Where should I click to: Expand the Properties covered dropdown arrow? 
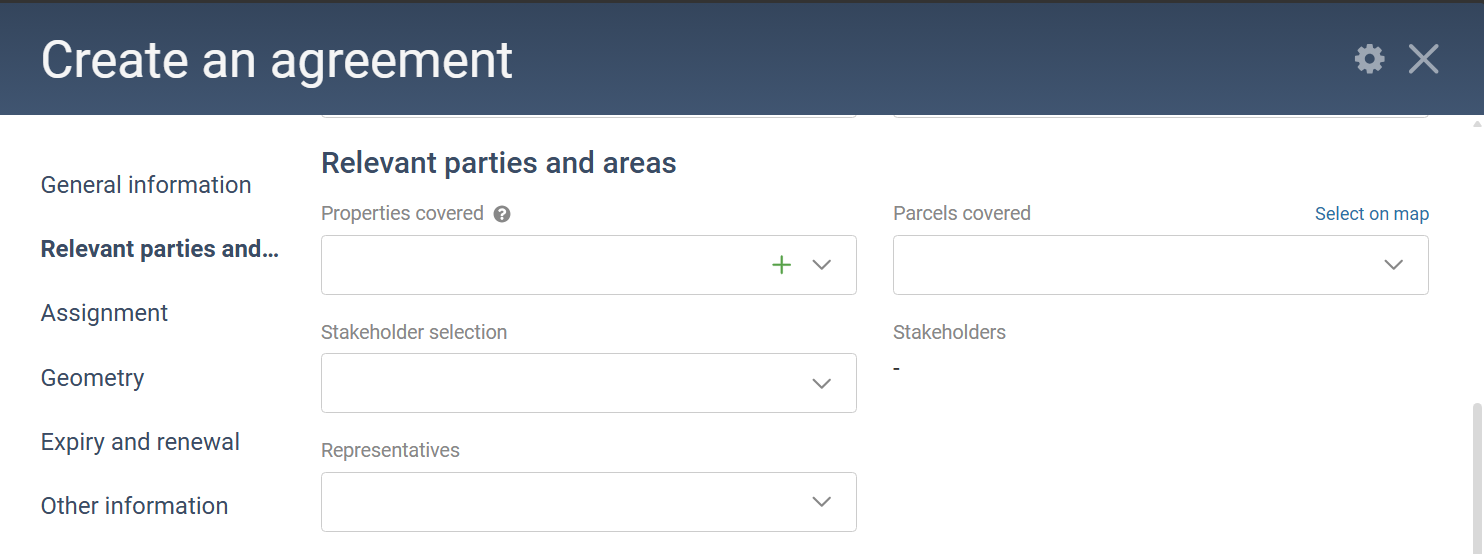pos(822,265)
